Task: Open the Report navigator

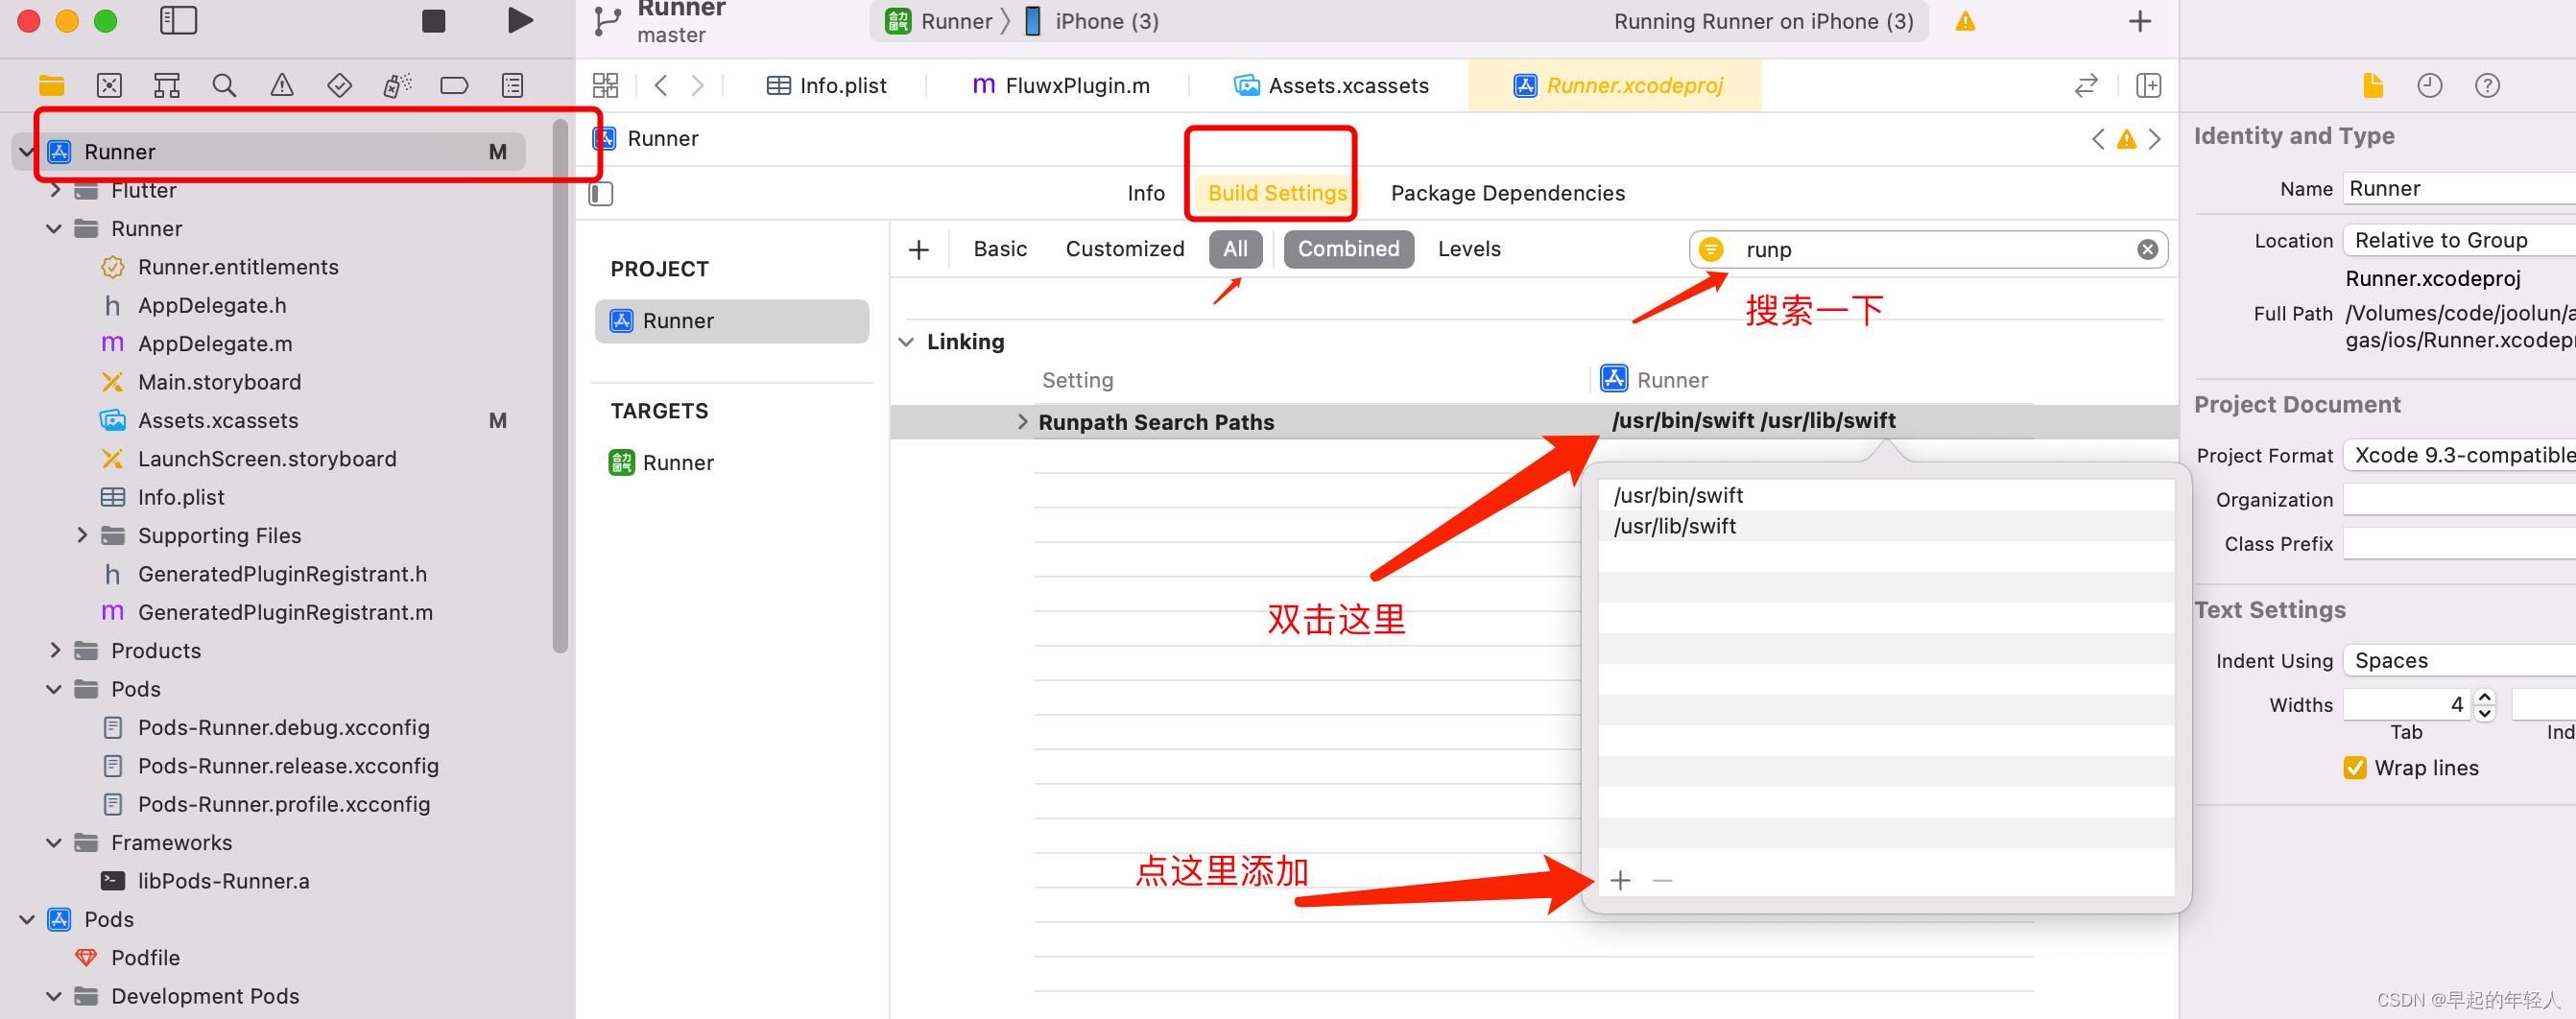Action: pos(512,86)
